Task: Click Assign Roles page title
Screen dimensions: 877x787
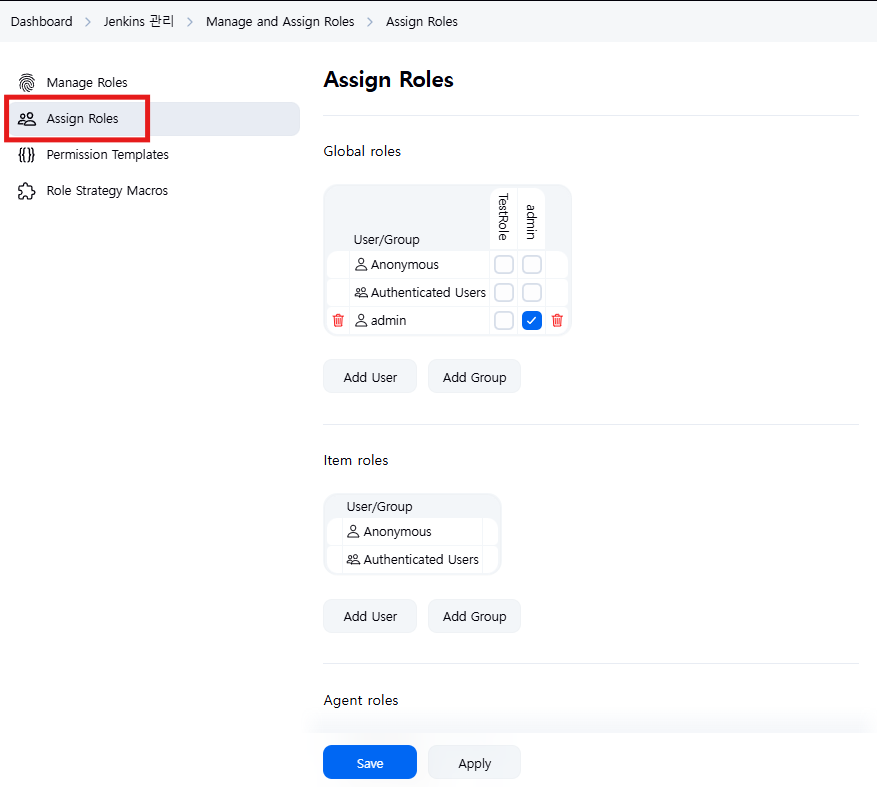Action: pos(388,80)
